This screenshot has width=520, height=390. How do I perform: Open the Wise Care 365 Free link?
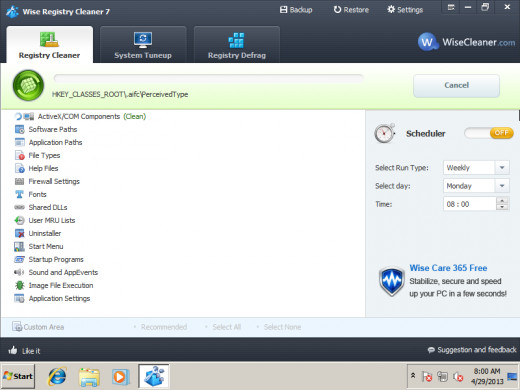point(448,268)
